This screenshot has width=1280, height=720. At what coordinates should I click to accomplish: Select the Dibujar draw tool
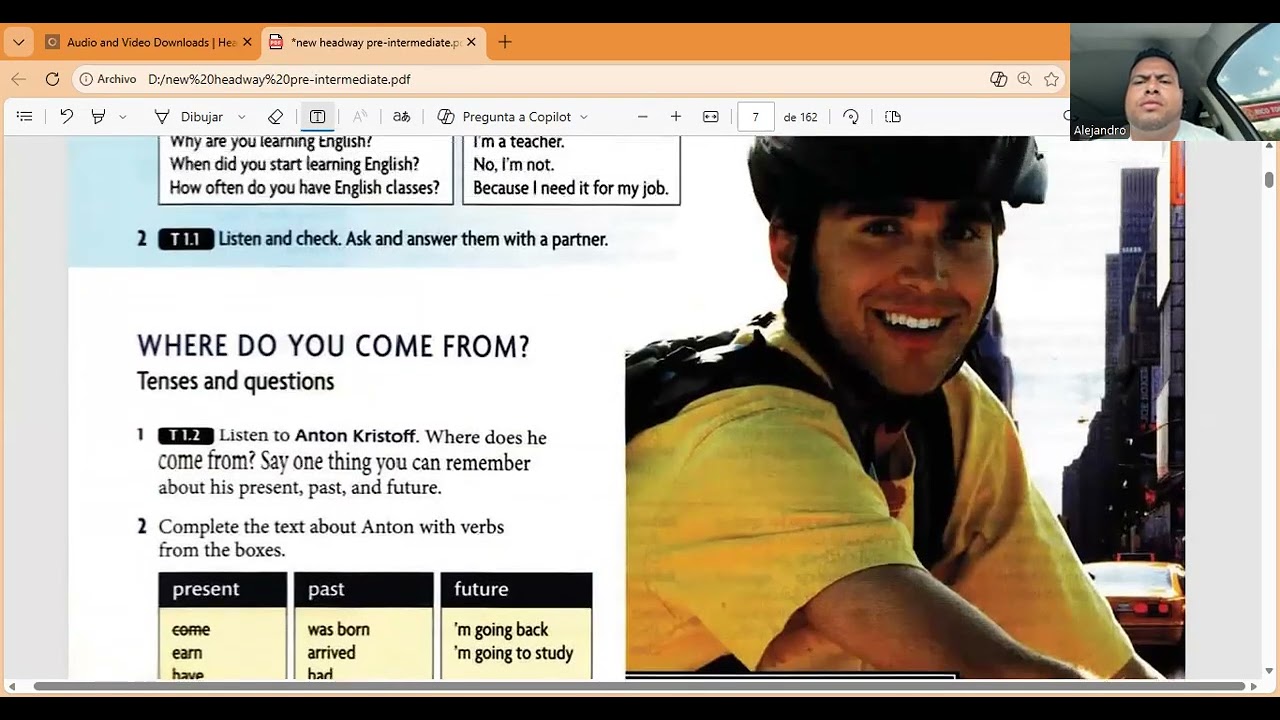click(188, 117)
